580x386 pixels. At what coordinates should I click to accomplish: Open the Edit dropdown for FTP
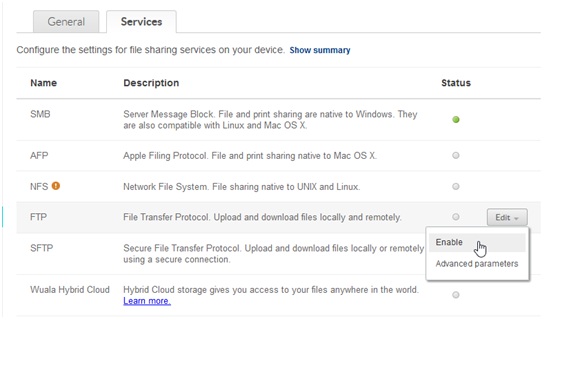(x=507, y=217)
